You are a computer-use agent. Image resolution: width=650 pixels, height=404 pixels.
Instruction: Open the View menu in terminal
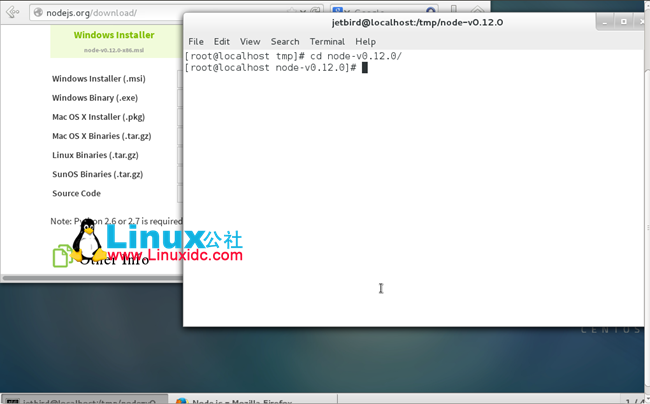pyautogui.click(x=250, y=41)
